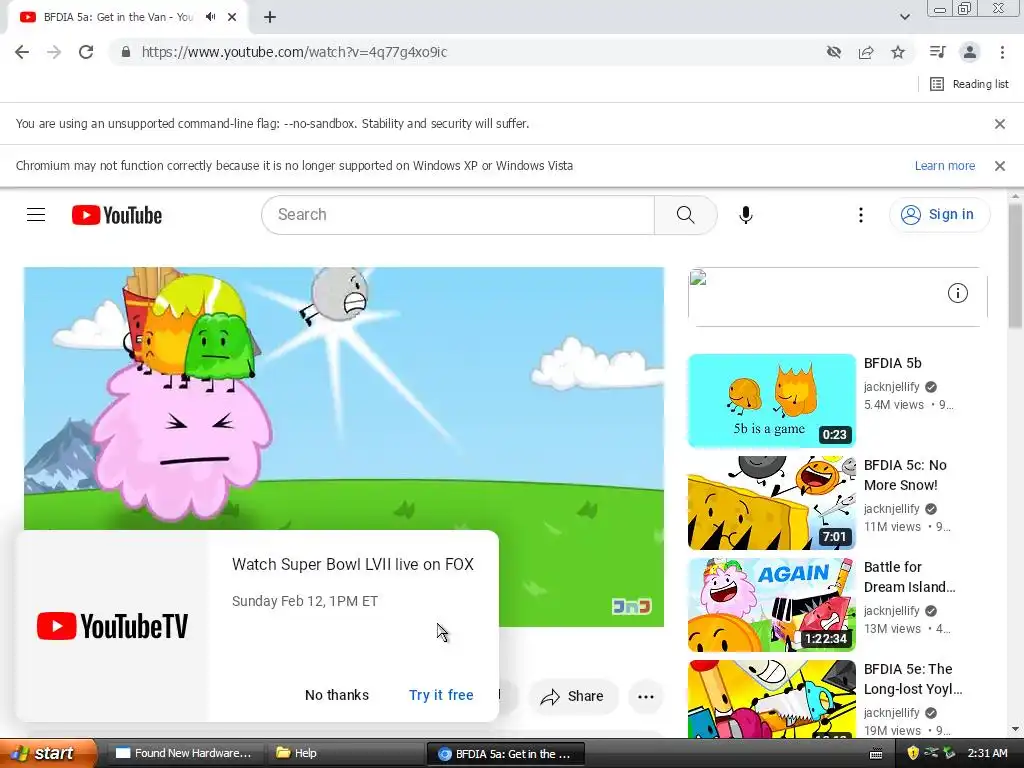Click the YouTubeTV logo in promo

point(112,626)
